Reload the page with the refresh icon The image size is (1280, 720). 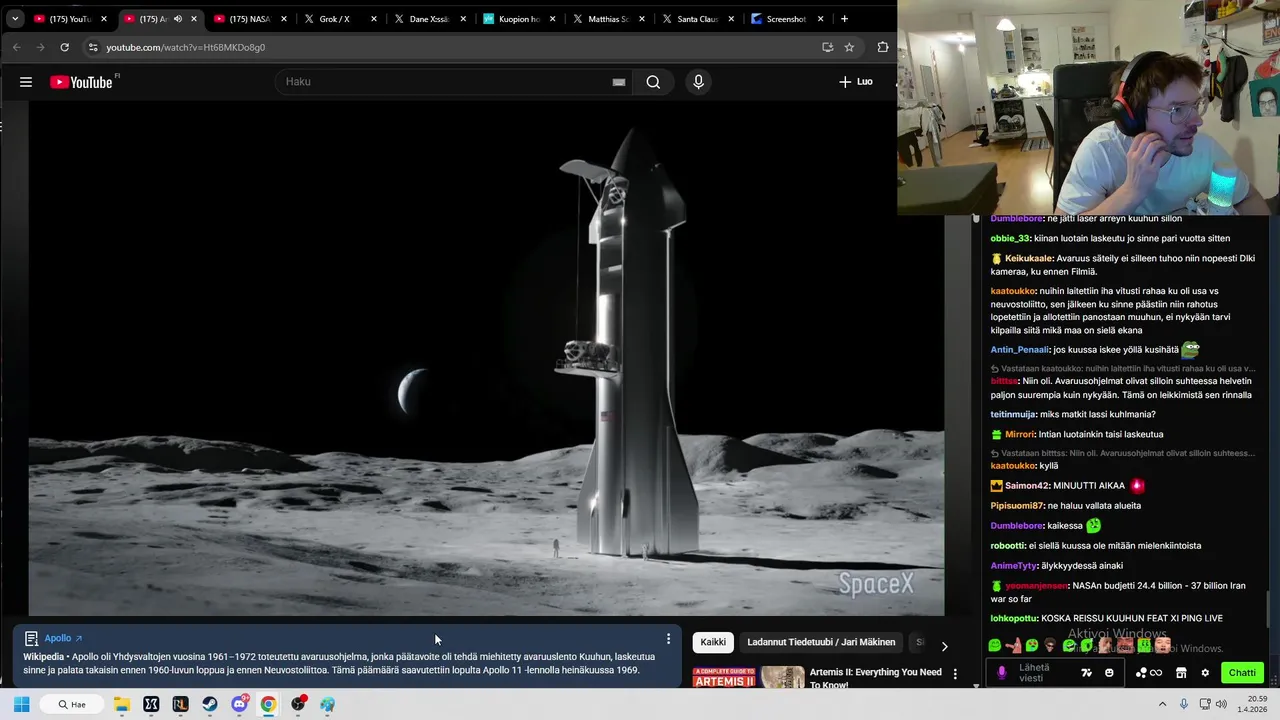point(64,47)
